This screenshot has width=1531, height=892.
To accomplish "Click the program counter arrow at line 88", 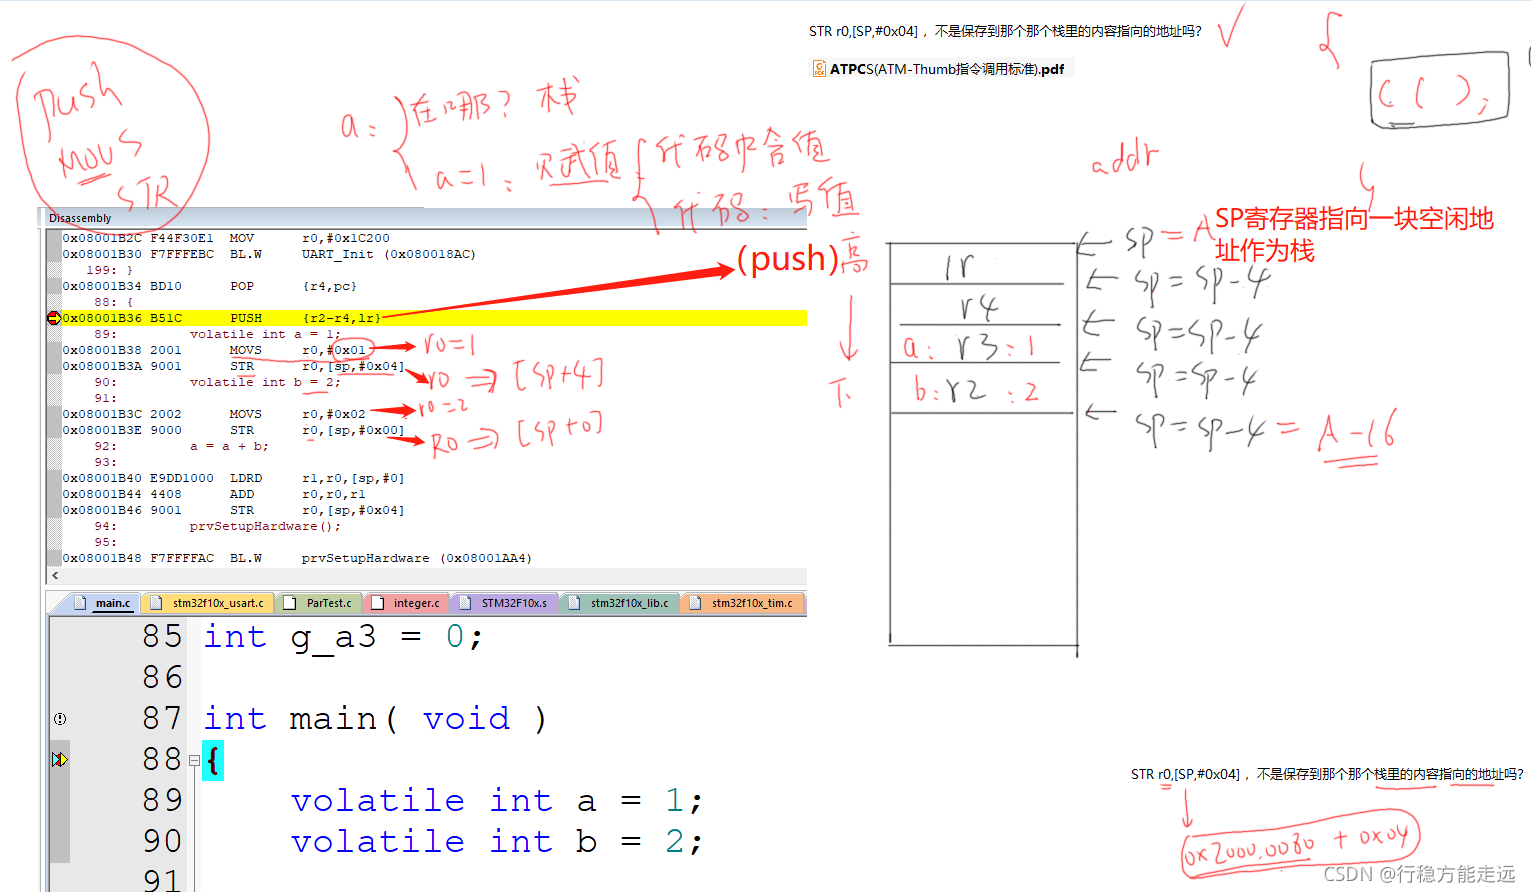I will (x=60, y=760).
